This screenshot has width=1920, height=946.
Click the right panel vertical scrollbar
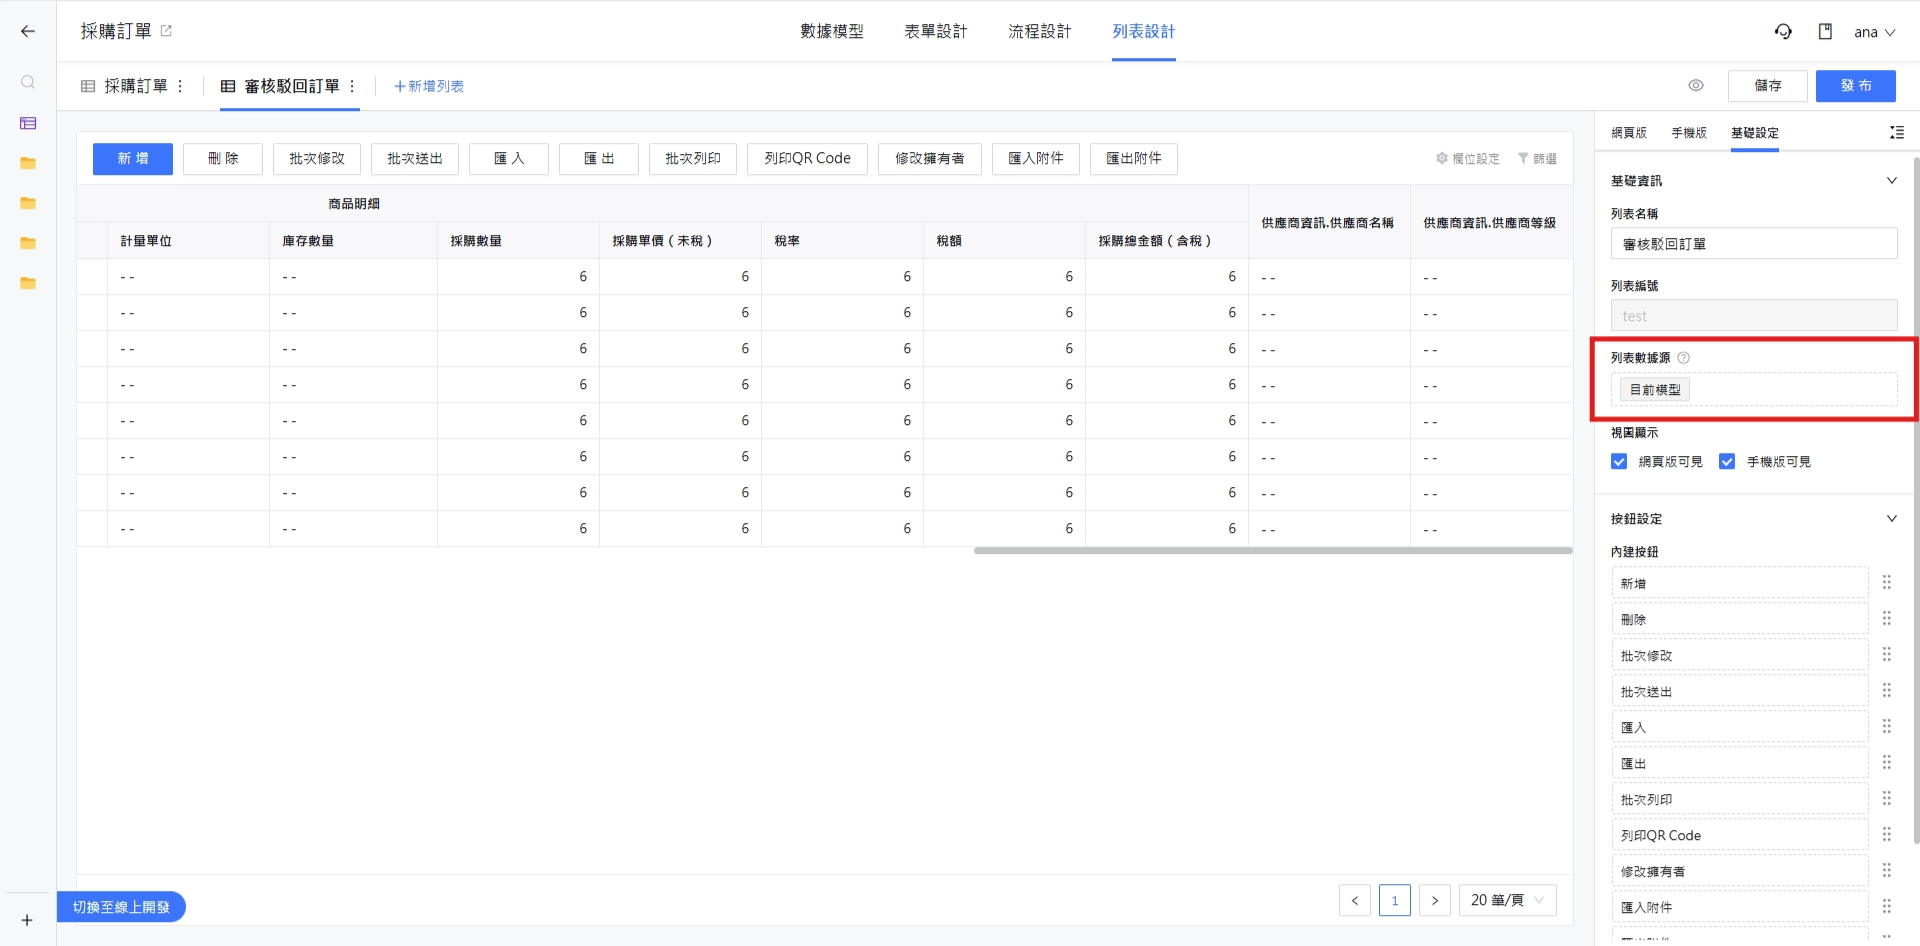point(1916,500)
